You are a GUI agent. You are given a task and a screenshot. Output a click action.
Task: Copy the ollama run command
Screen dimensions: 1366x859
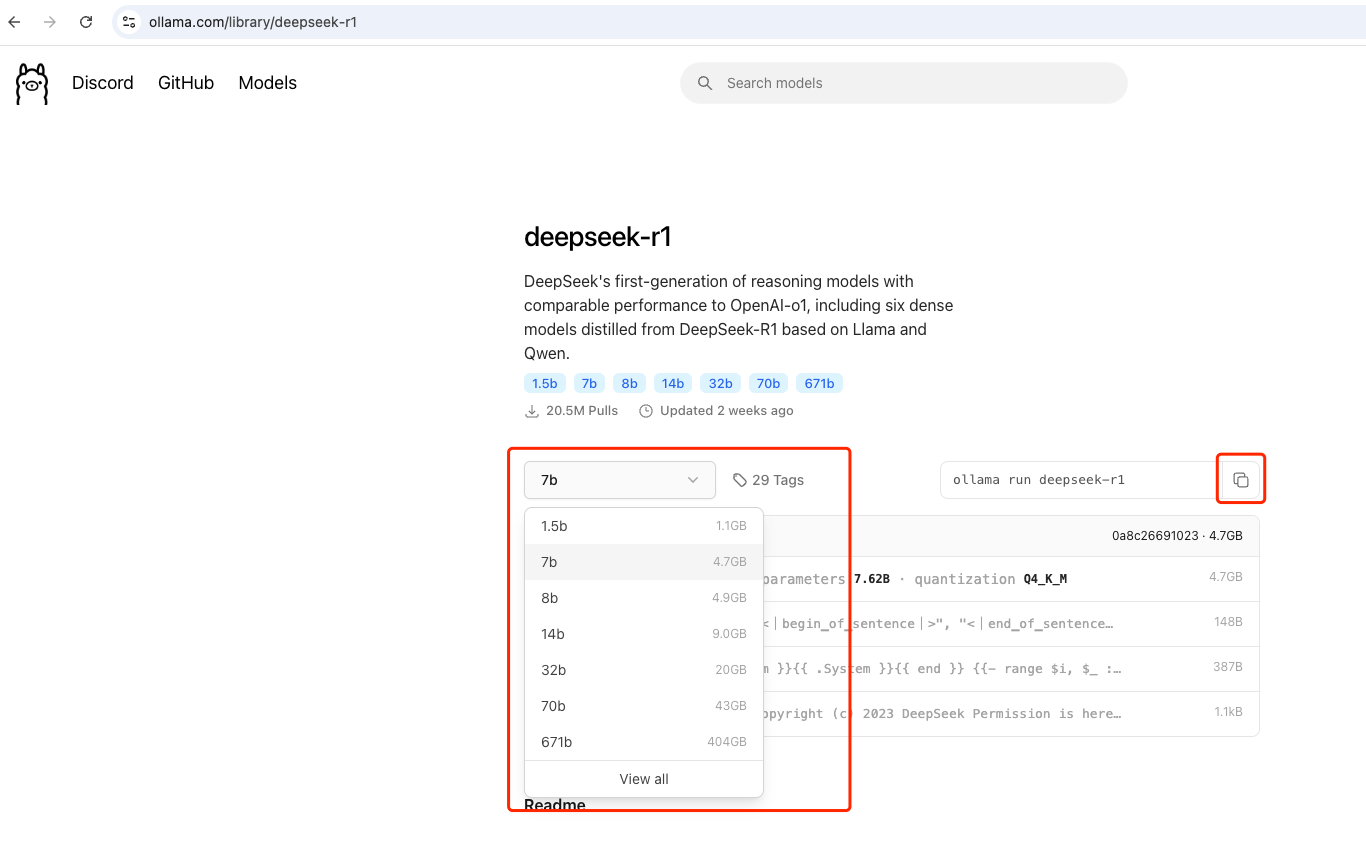1240,480
